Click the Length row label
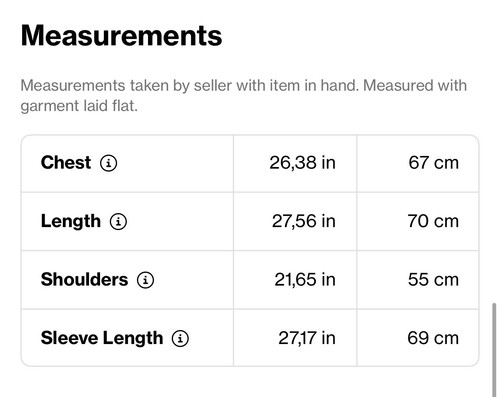500x397 pixels. 71,221
